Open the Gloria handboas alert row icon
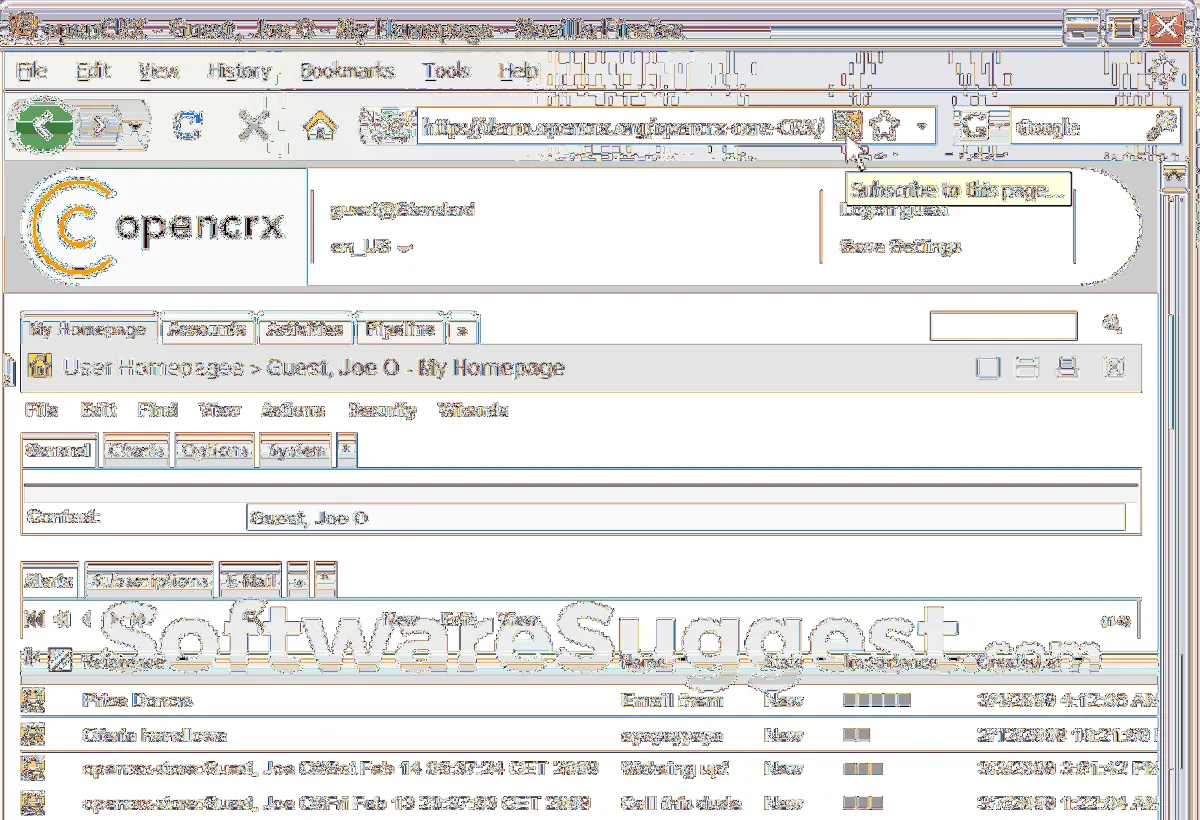The width and height of the screenshot is (1200, 820). coord(33,735)
